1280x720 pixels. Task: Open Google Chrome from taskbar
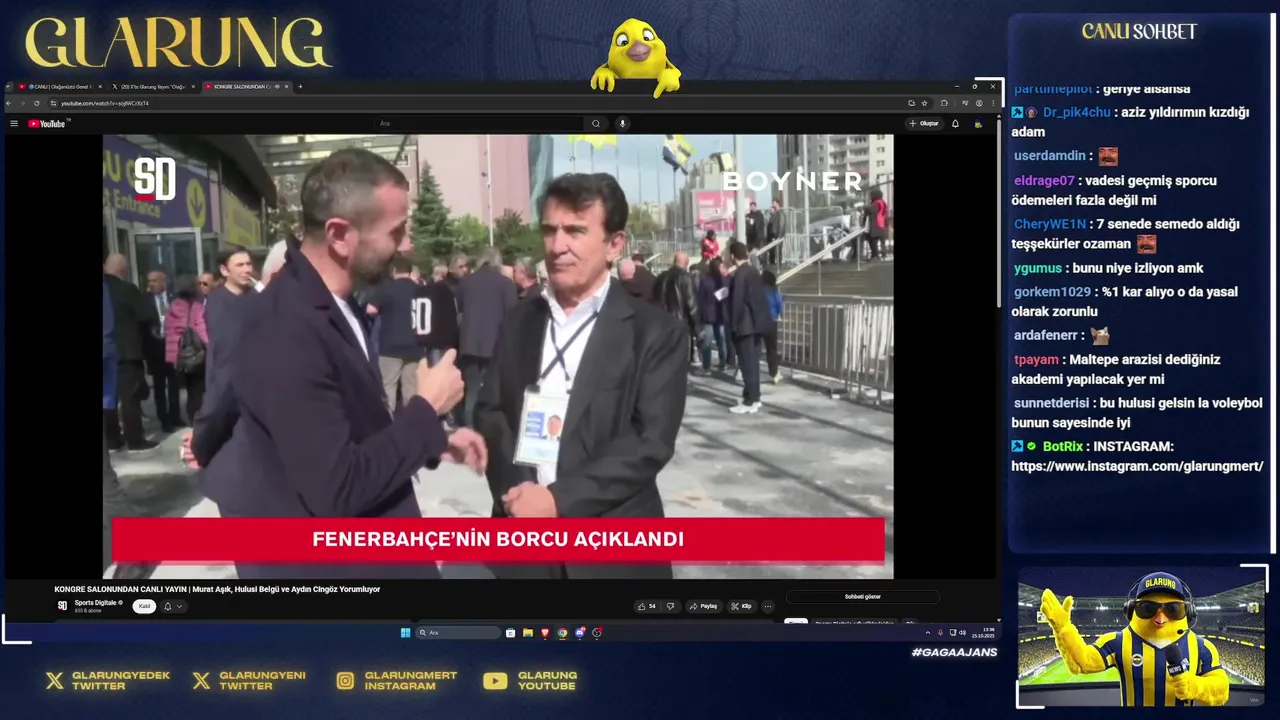[562, 633]
